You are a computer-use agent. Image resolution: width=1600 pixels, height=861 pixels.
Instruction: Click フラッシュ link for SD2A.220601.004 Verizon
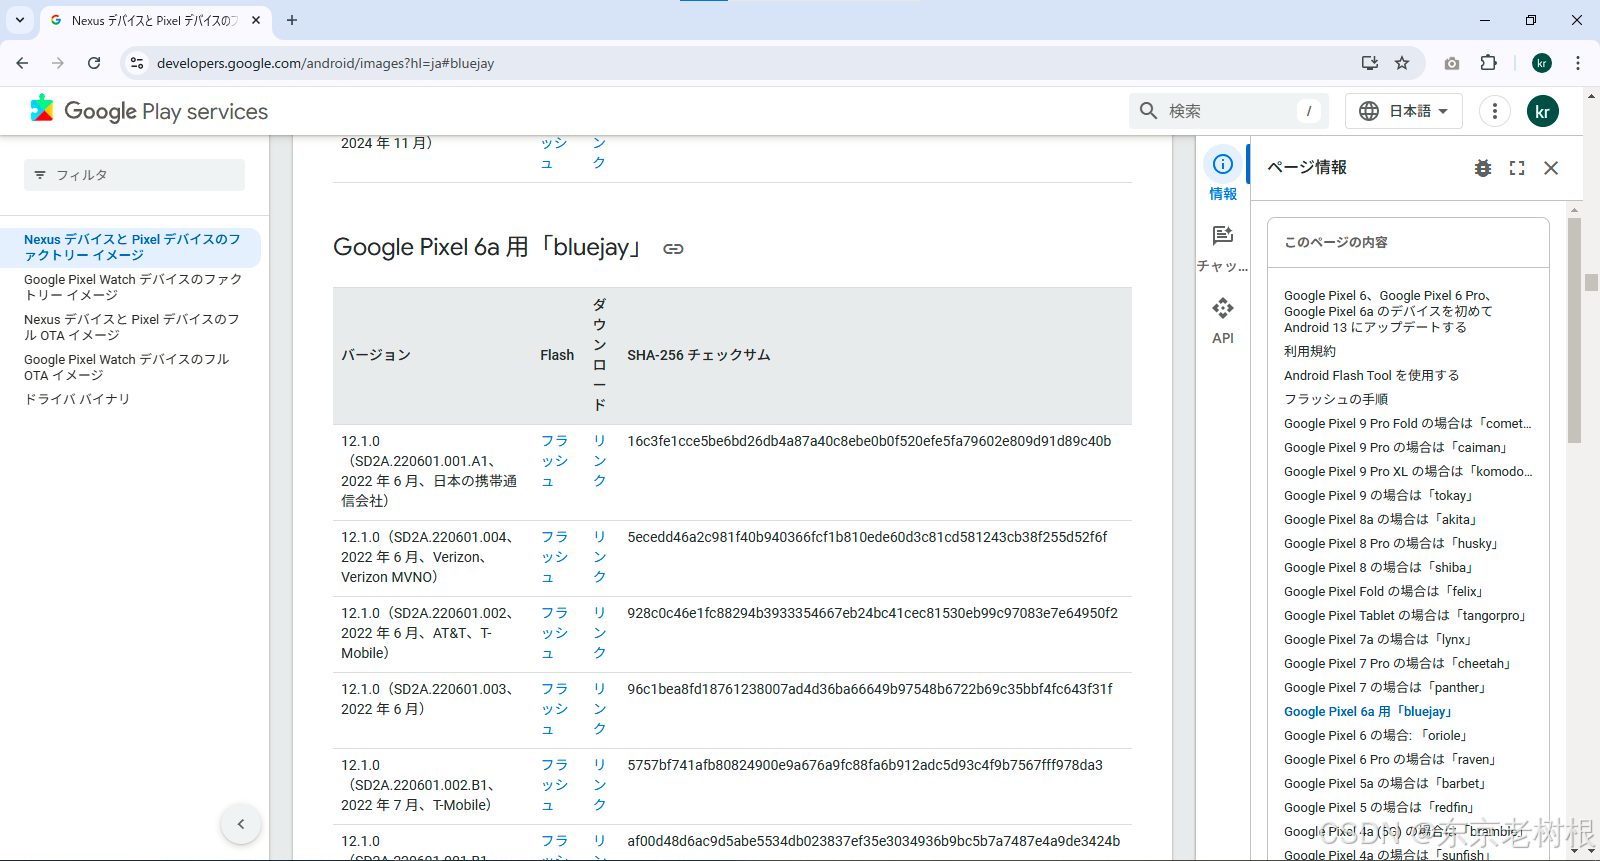click(554, 557)
